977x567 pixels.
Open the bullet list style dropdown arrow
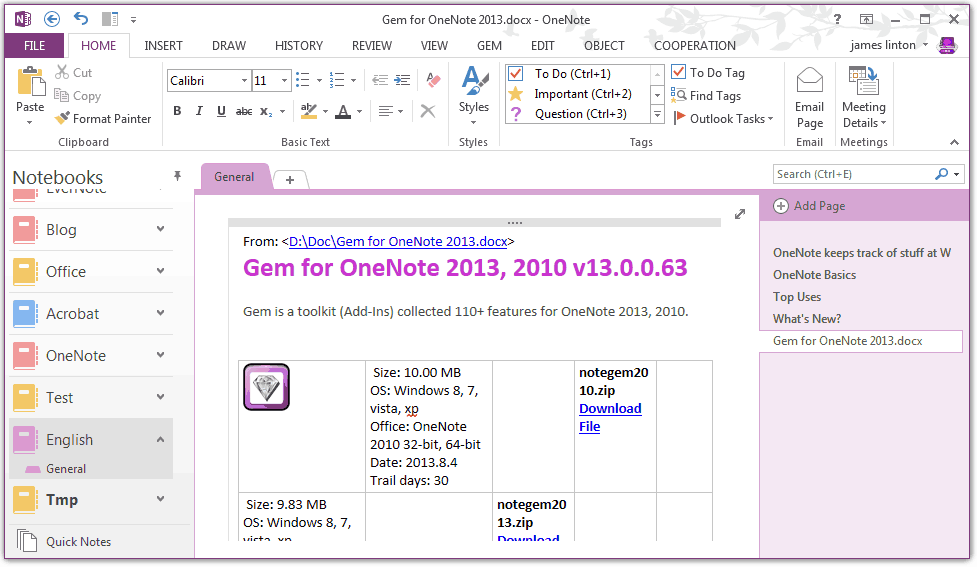click(x=319, y=80)
